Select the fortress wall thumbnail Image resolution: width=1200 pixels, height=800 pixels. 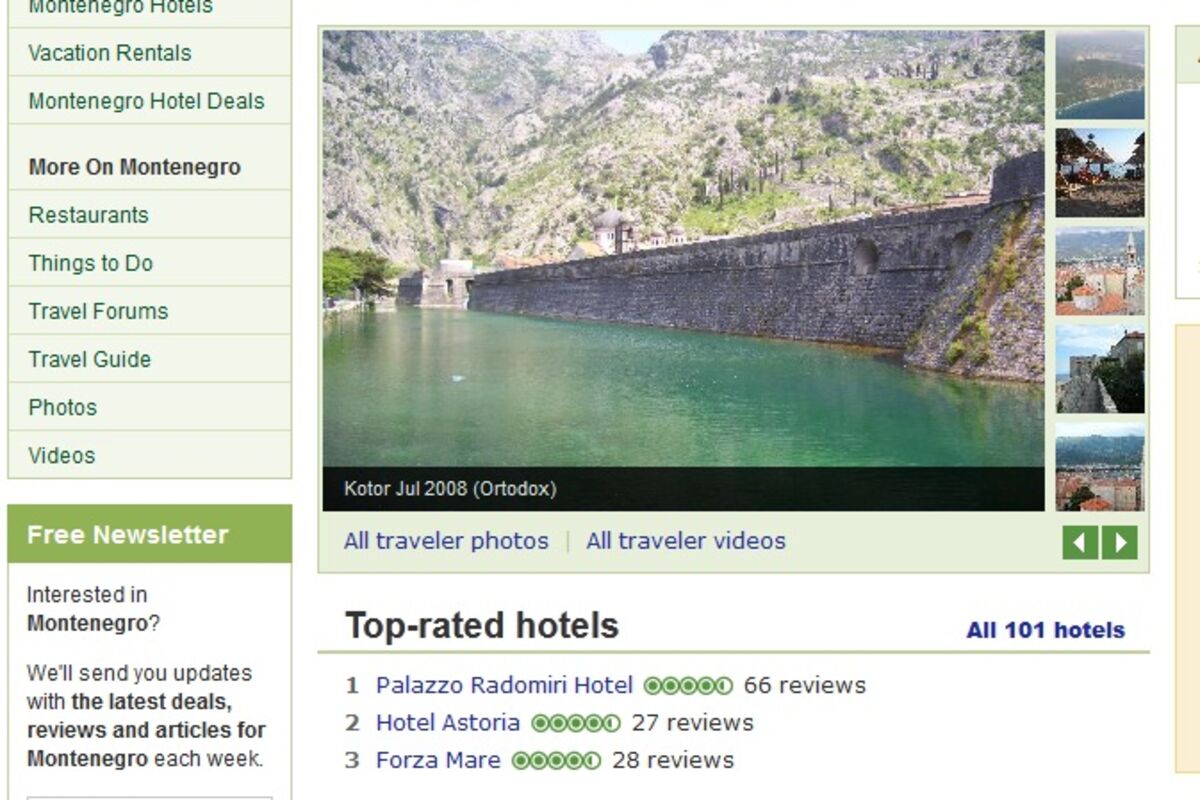pyautogui.click(x=1100, y=369)
